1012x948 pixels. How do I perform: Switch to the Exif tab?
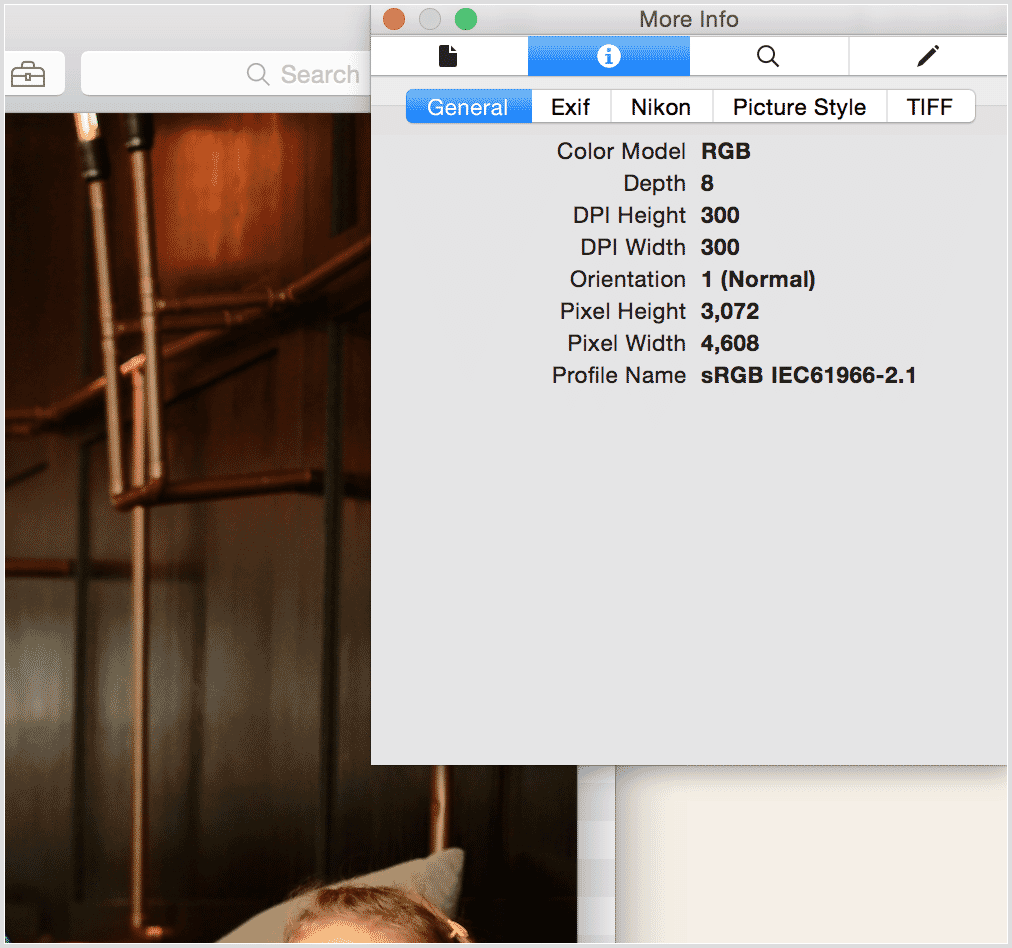pyautogui.click(x=571, y=106)
